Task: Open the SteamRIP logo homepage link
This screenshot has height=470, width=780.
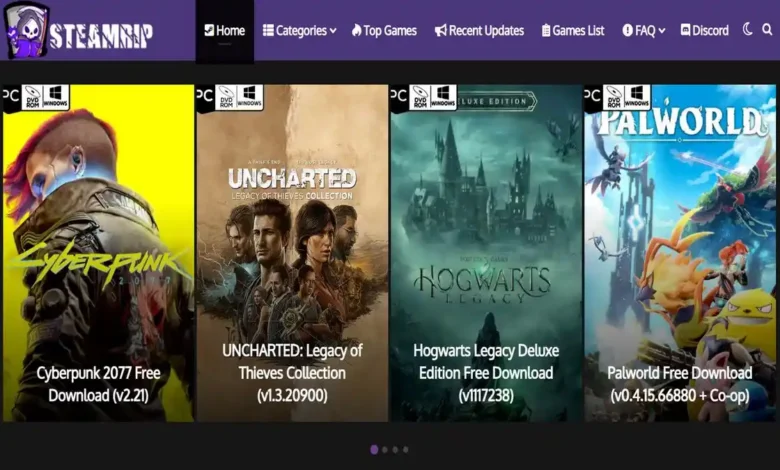Action: coord(78,30)
